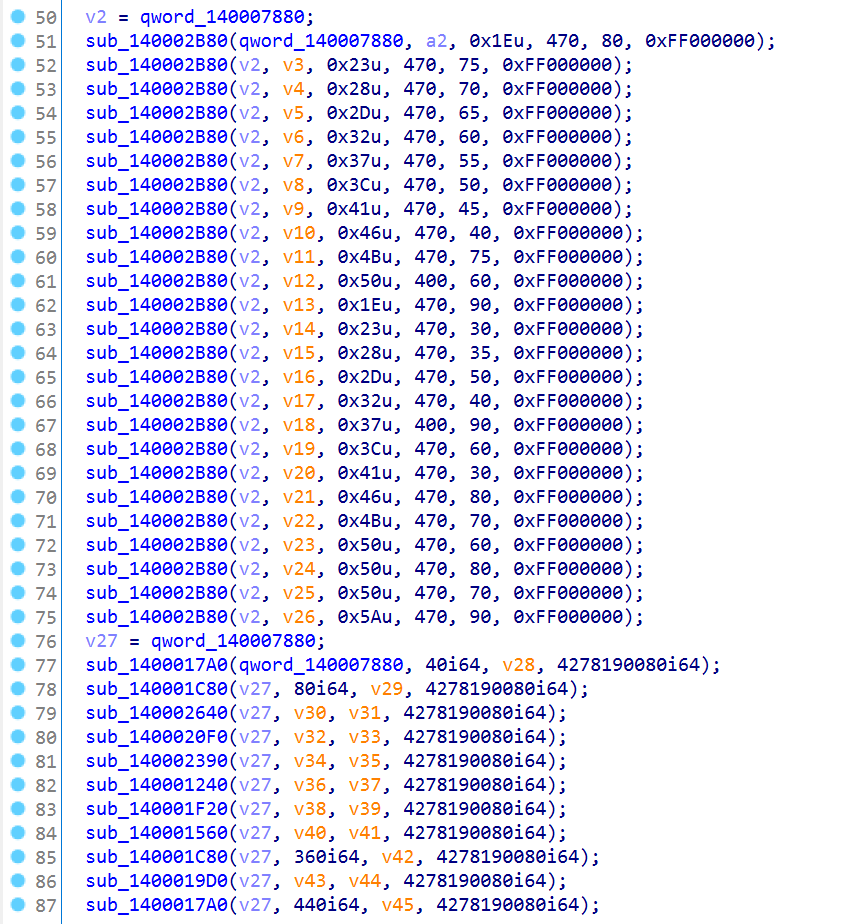The width and height of the screenshot is (848, 924).
Task: Select variable v36 on line 82
Action: pos(310,785)
